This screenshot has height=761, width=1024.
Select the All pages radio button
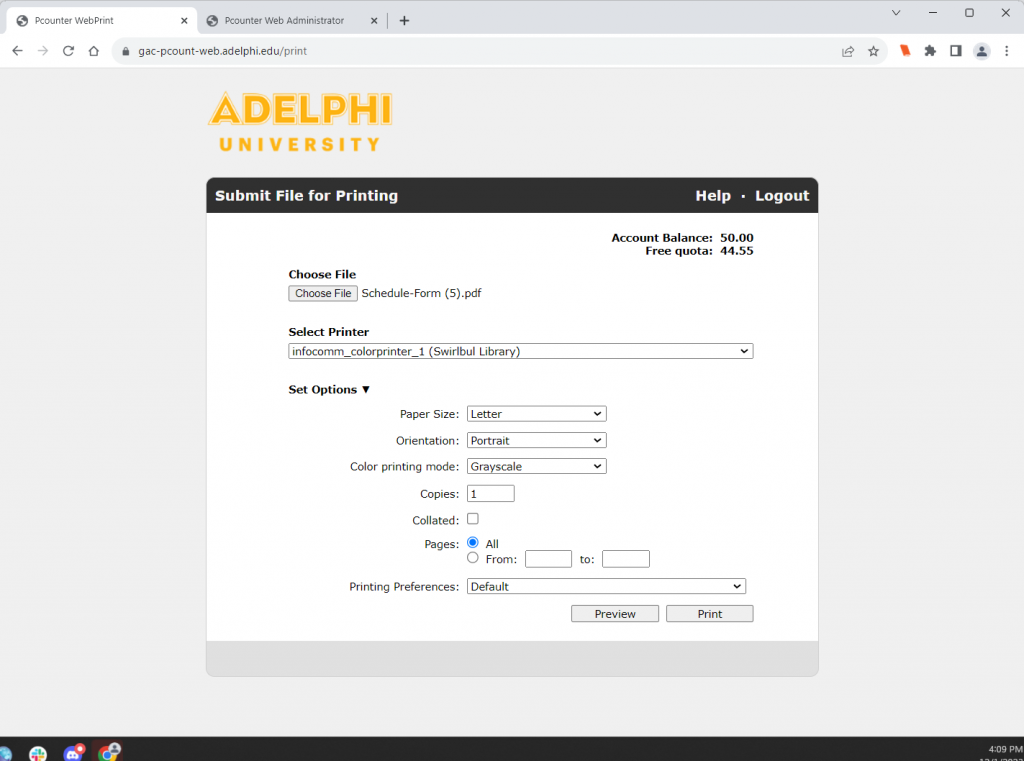coord(473,543)
